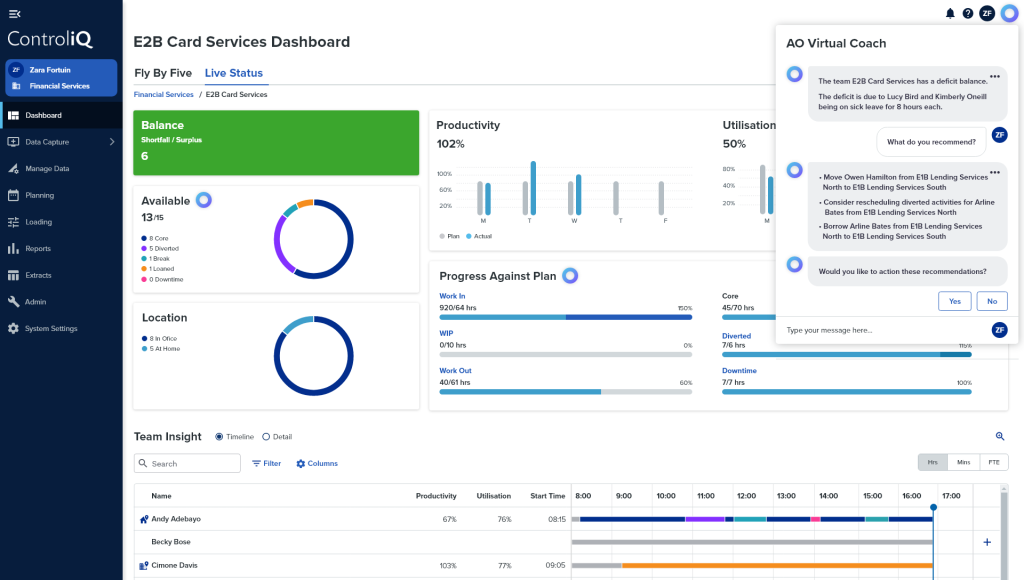Click the Loading sliders icon in sidebar
The height and width of the screenshot is (580, 1024).
pos(13,222)
